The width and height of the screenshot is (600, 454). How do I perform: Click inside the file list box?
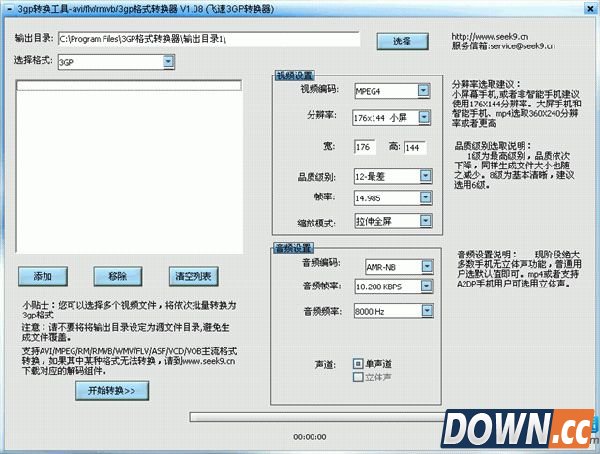(x=129, y=167)
